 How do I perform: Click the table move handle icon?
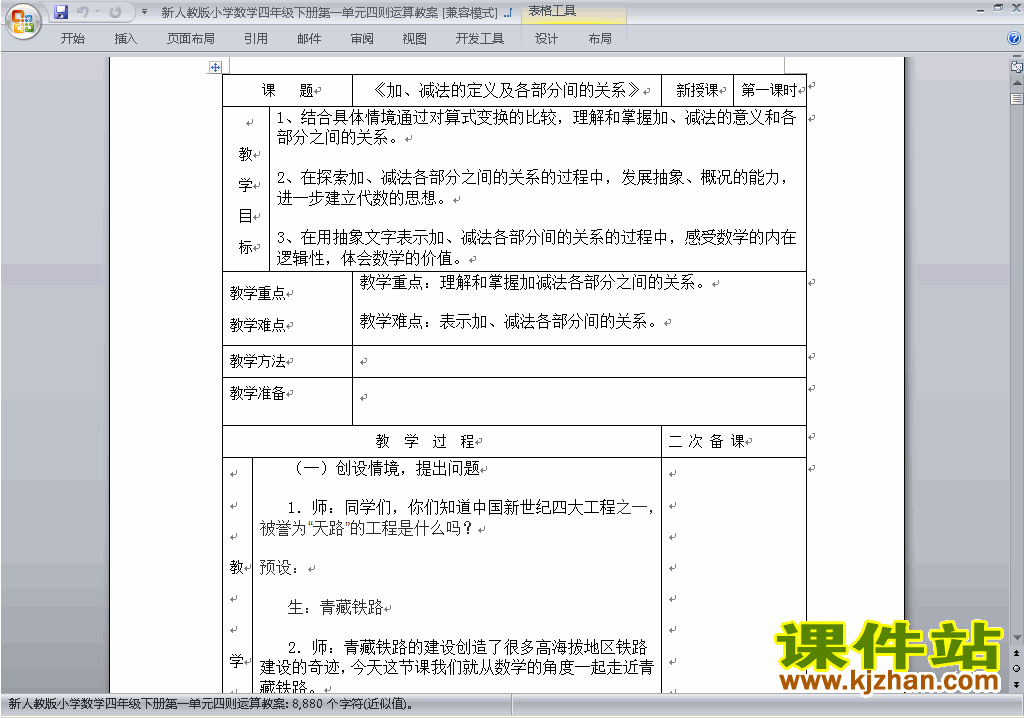(x=215, y=67)
